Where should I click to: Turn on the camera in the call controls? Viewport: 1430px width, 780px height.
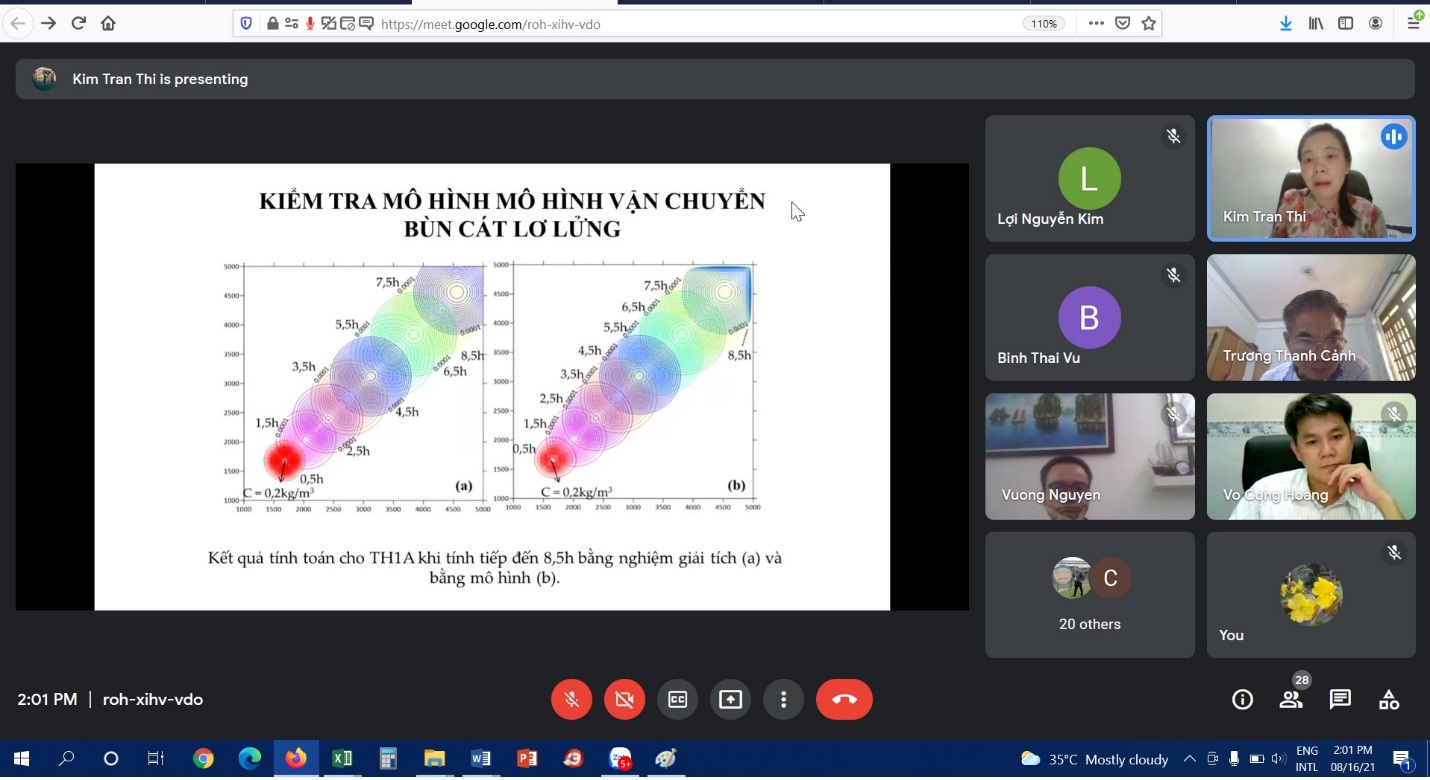[x=624, y=699]
